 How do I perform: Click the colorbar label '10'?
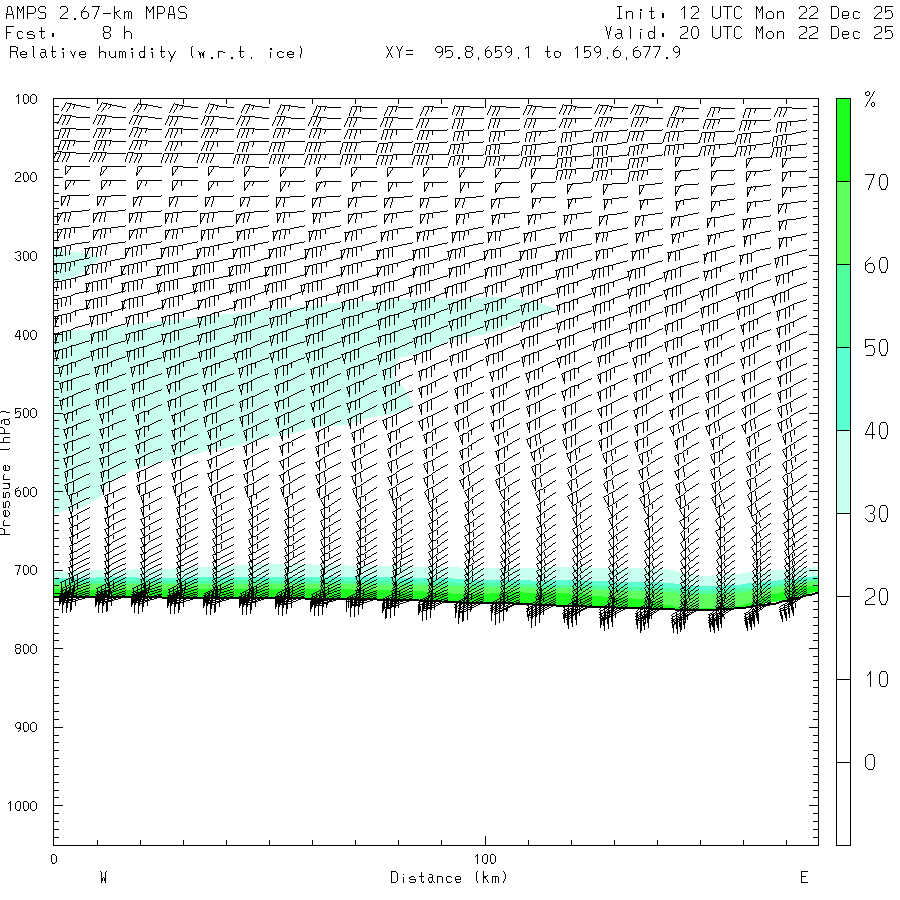coord(876,680)
